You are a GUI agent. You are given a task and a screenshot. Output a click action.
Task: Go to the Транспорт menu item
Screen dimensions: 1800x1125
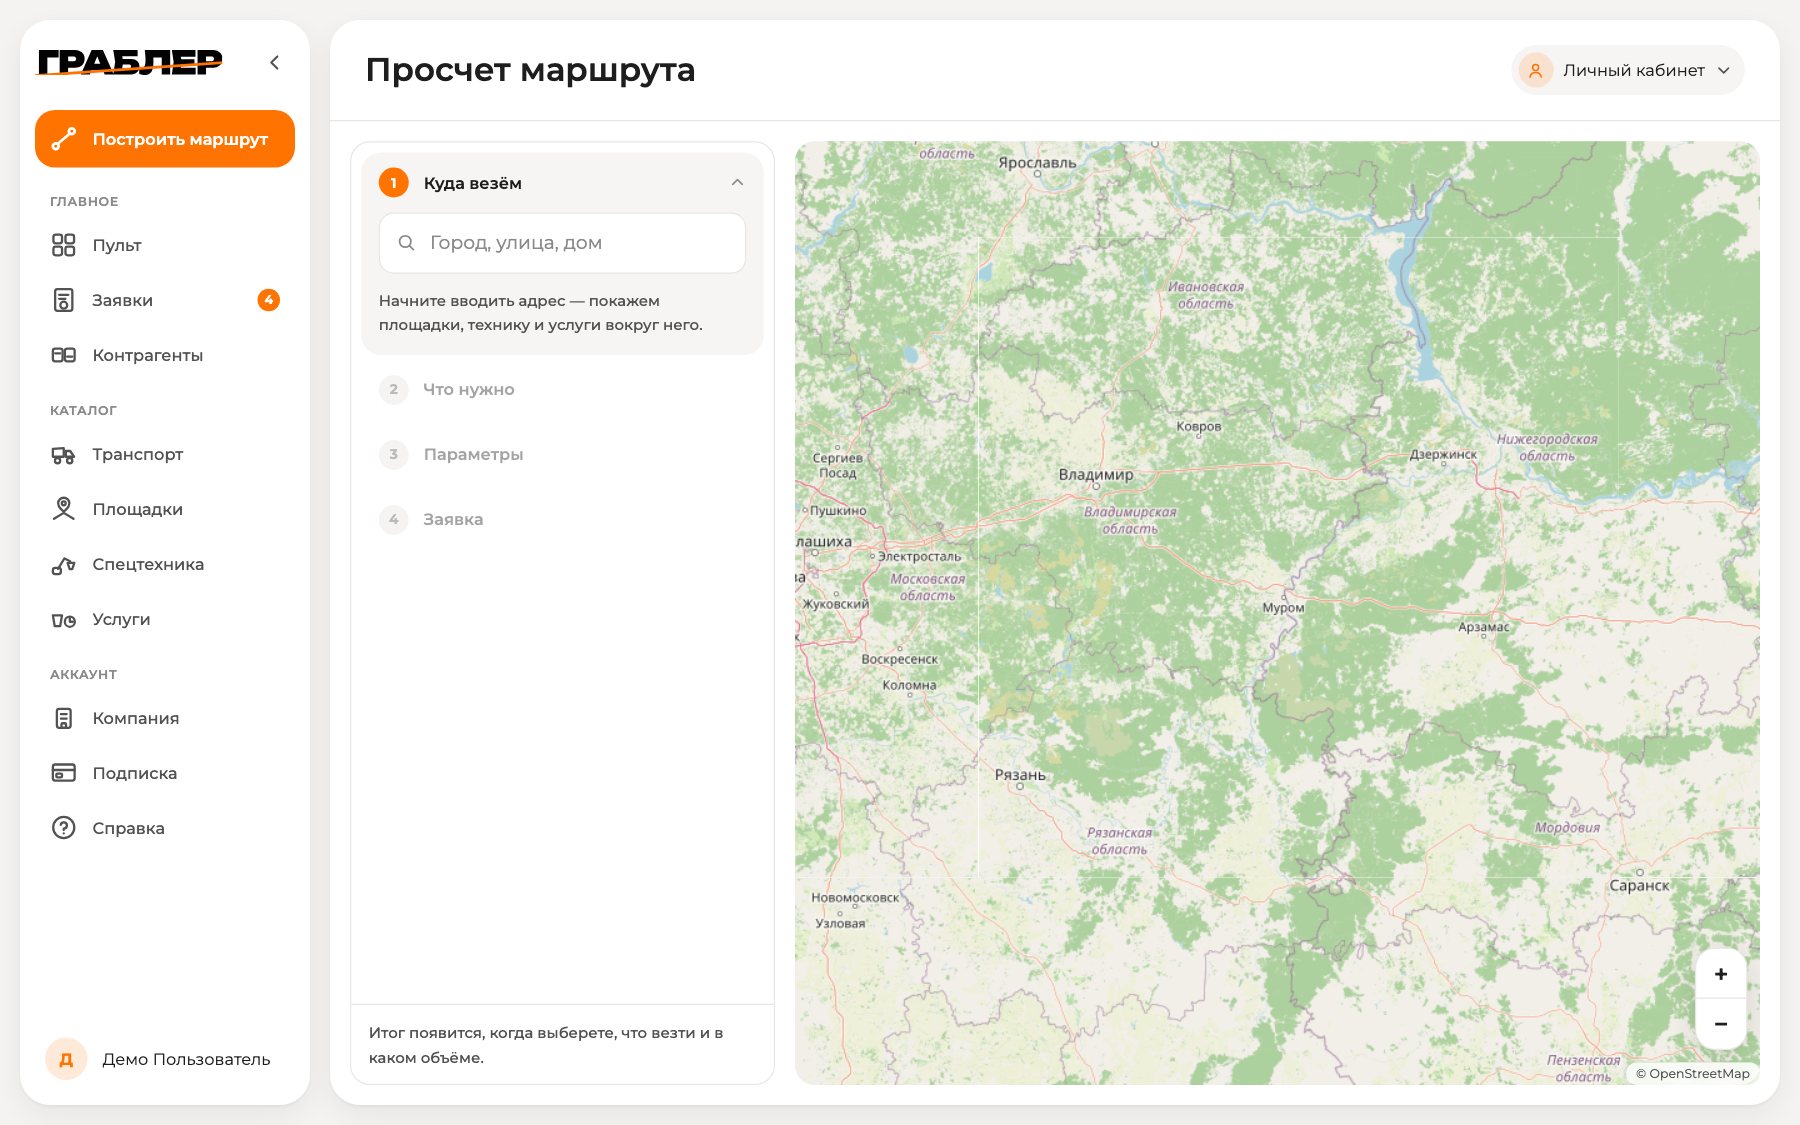(165, 455)
